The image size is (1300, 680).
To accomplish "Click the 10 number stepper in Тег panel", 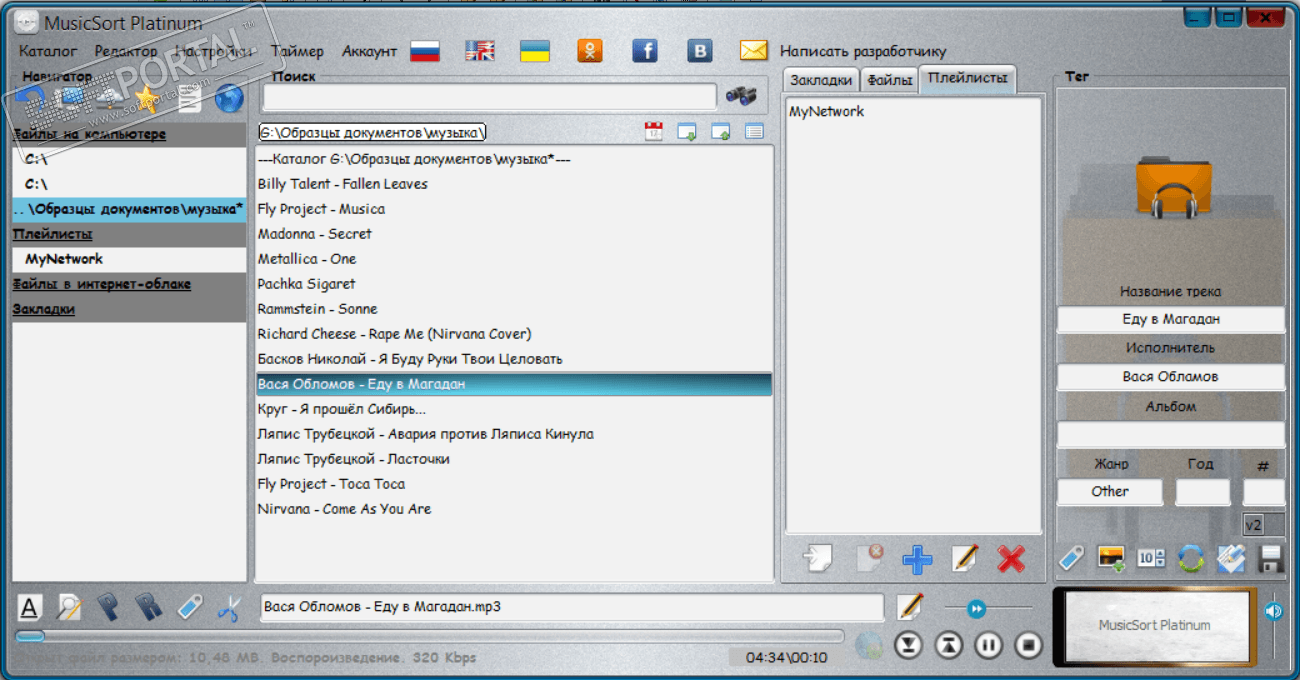I will point(1151,558).
